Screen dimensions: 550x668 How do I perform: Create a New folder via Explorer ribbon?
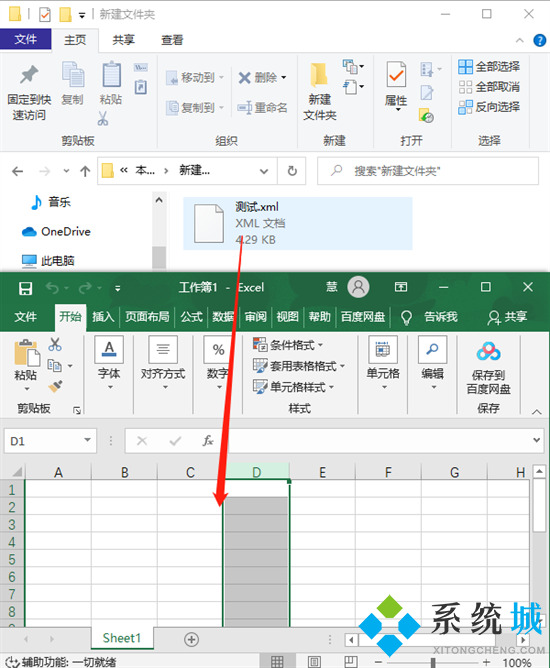coord(320,90)
